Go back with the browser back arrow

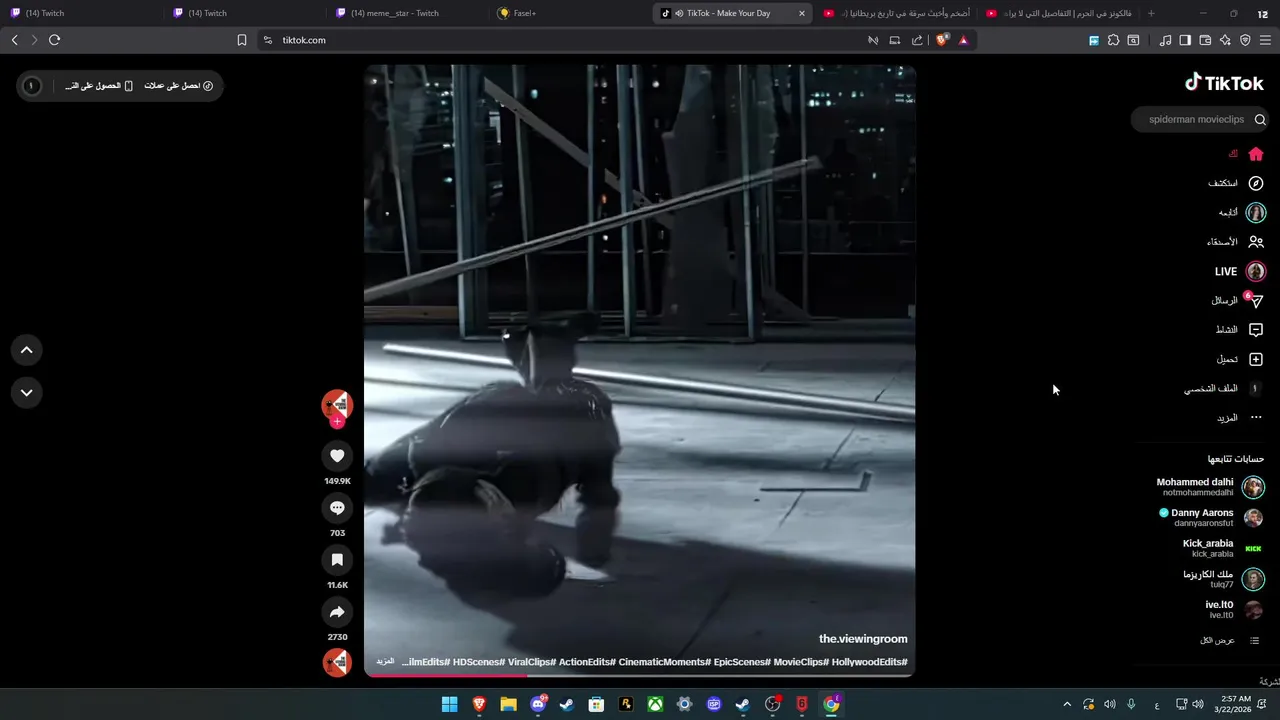14,40
